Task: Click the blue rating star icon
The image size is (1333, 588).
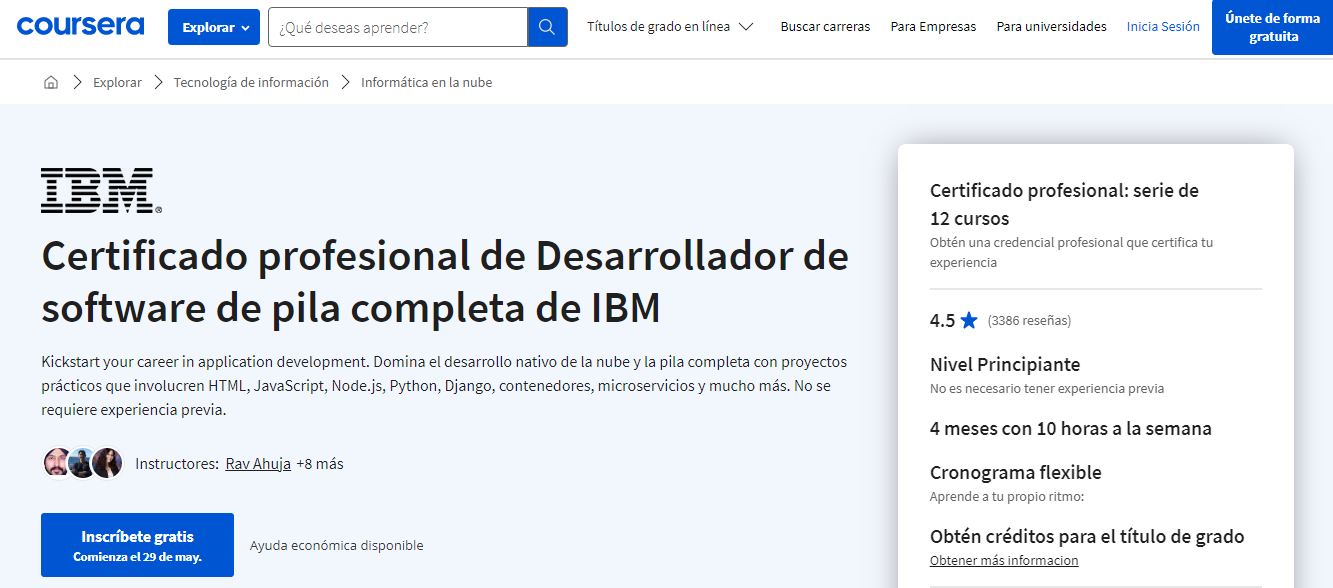Action: pyautogui.click(x=968, y=320)
